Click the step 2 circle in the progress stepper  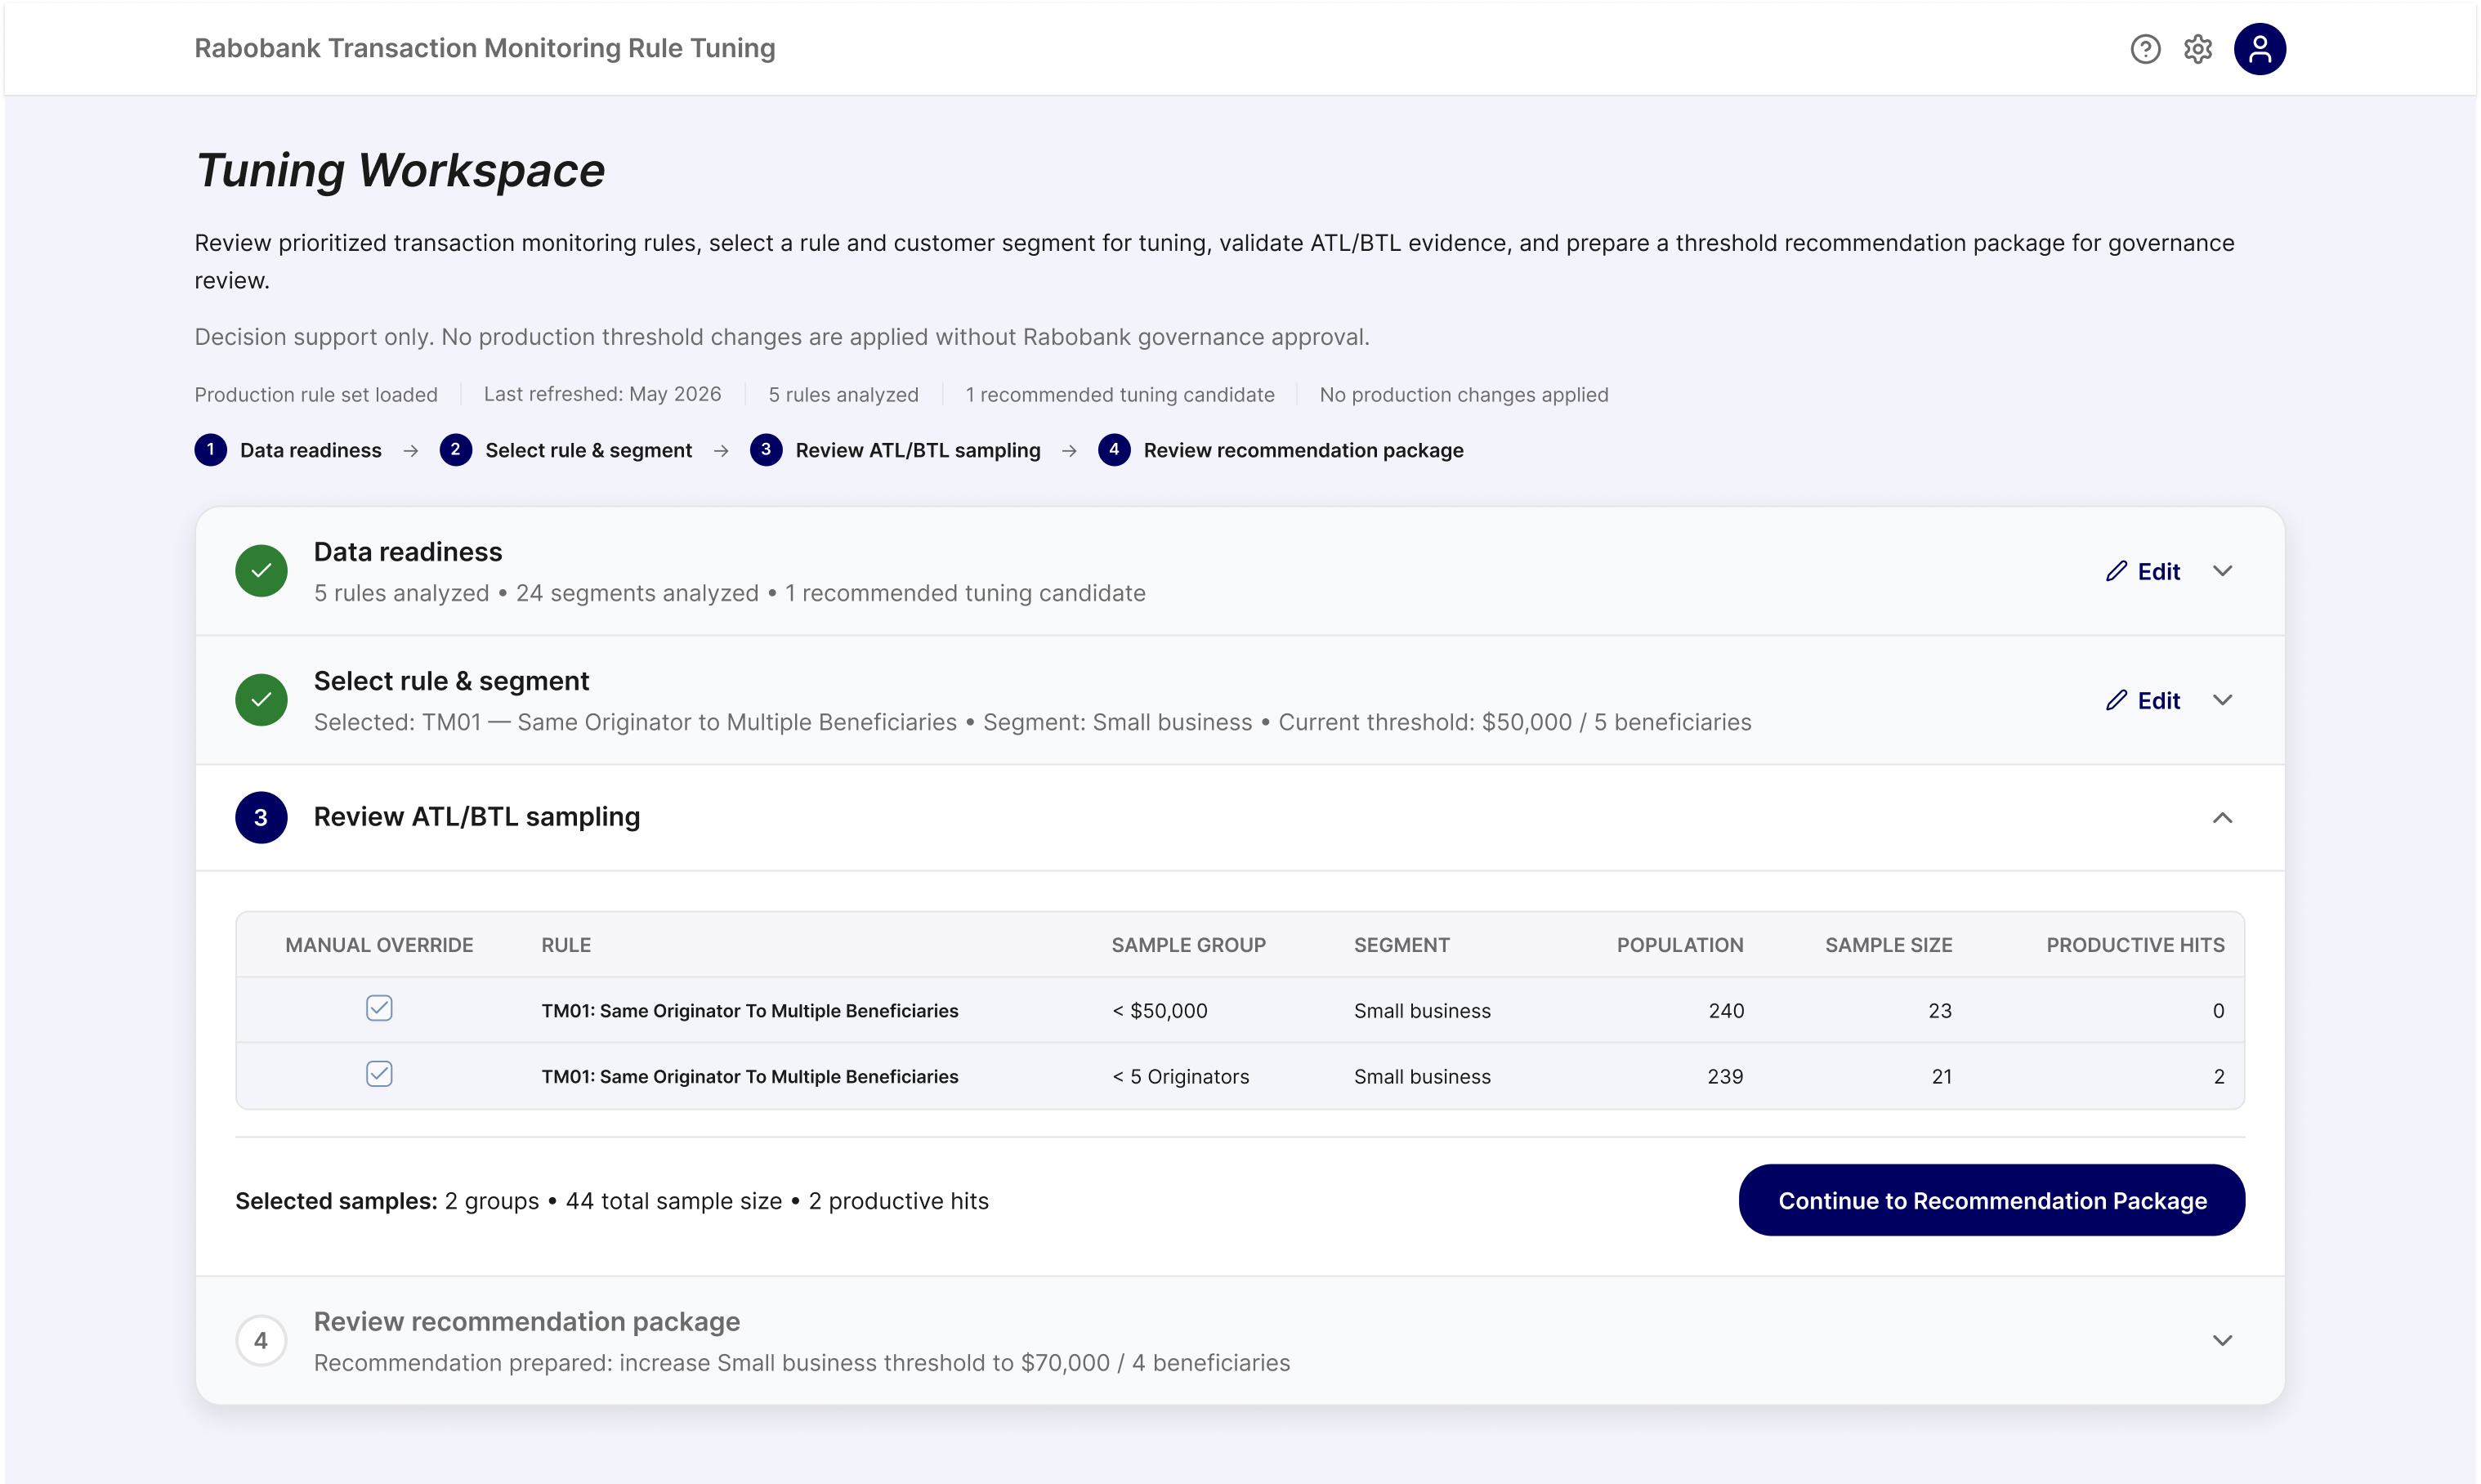(456, 450)
